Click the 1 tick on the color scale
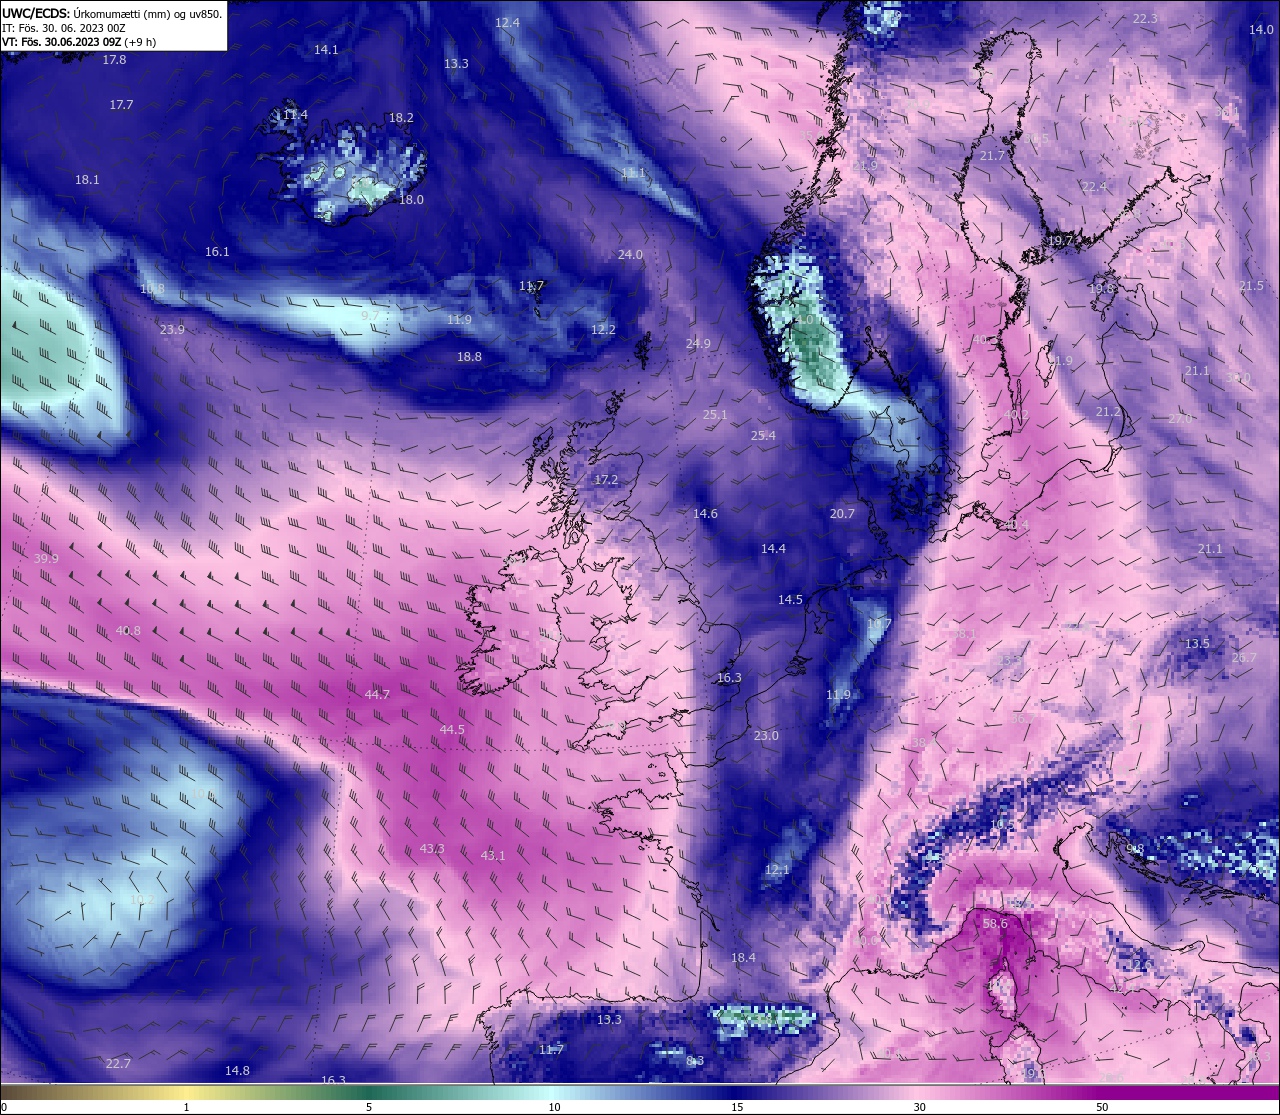 tap(187, 1107)
